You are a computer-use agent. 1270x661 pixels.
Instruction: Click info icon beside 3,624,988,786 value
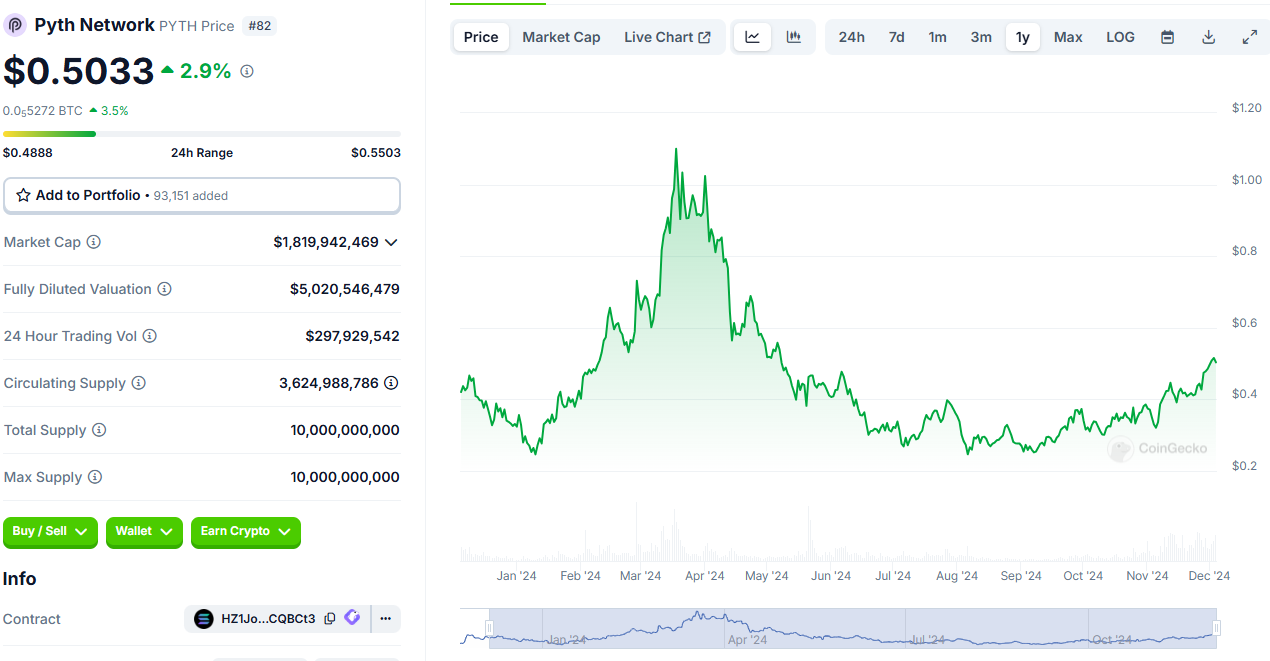(392, 383)
